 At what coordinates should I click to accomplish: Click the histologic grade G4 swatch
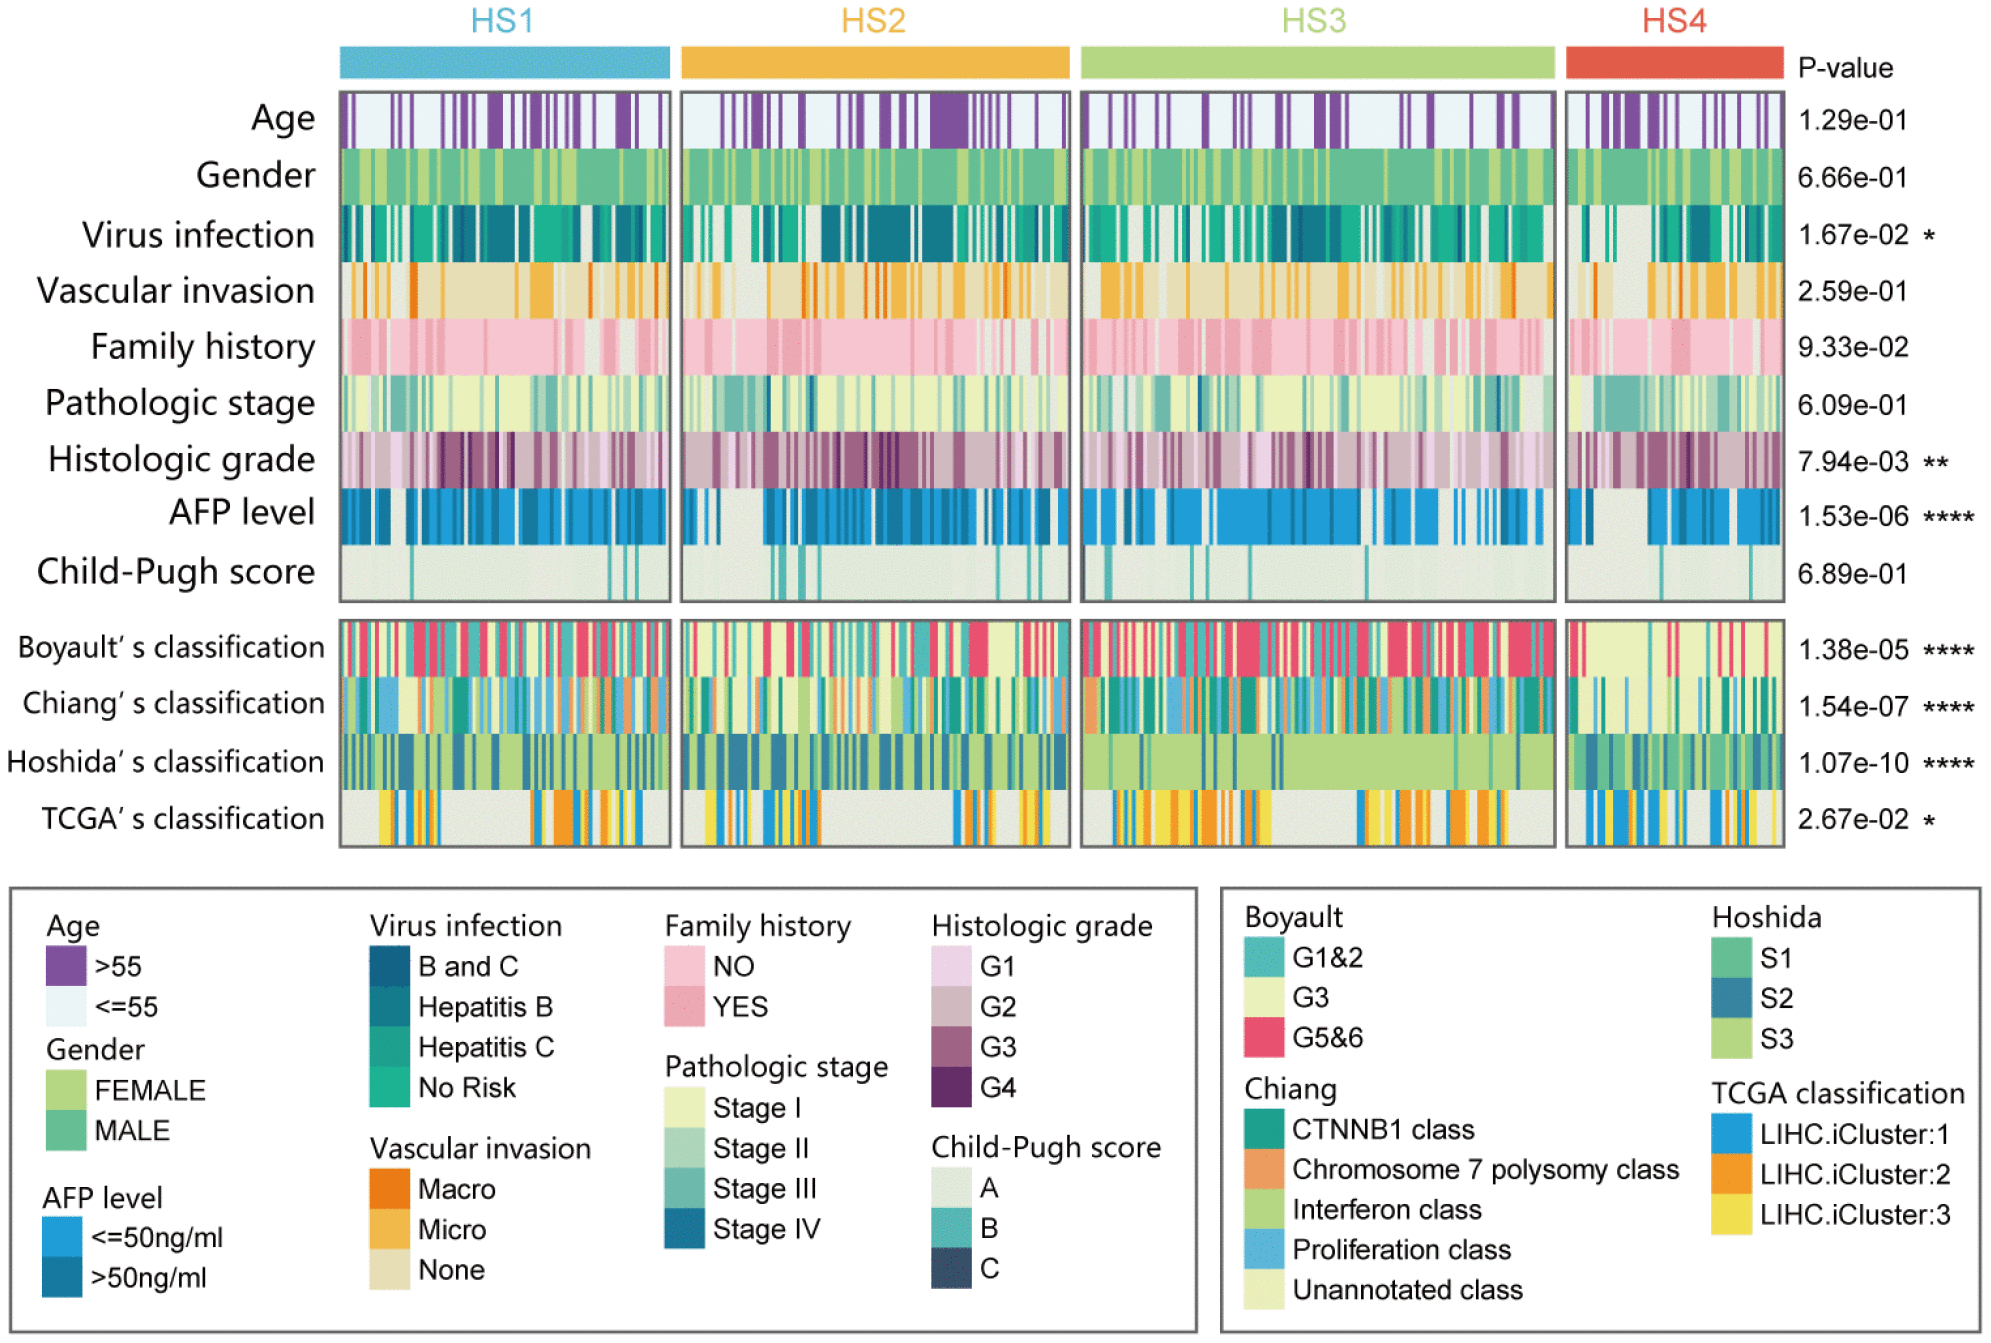point(952,1087)
